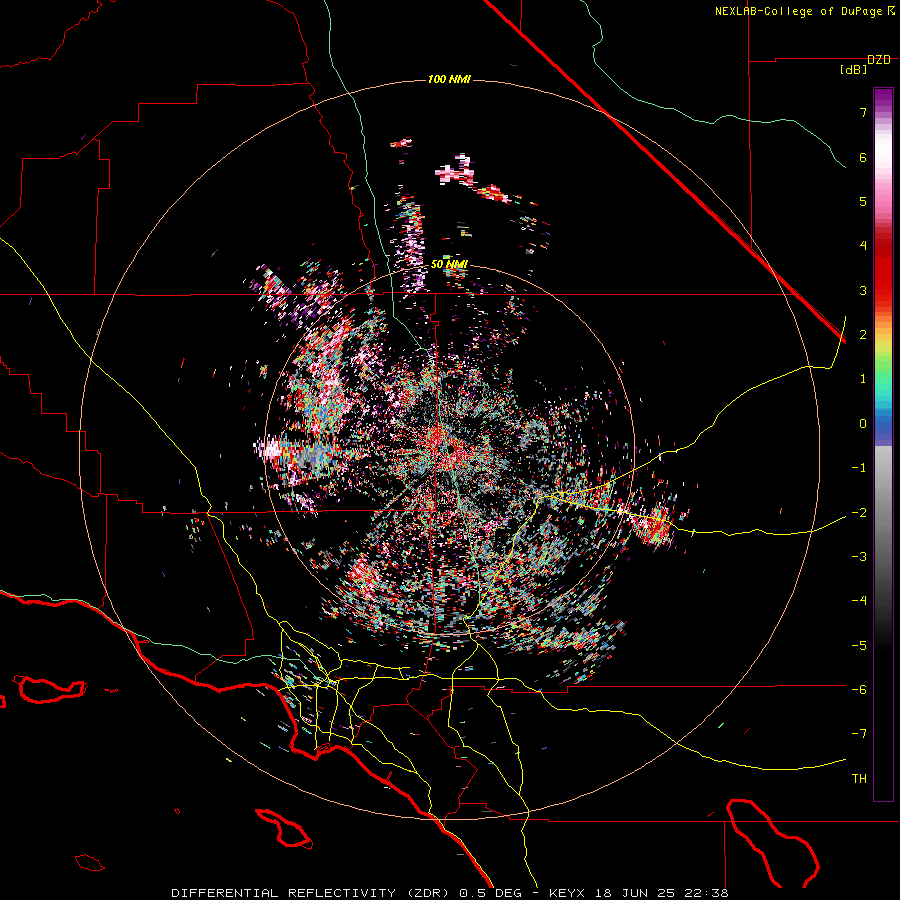Viewport: 900px width, 900px height.
Task: Select the 3 value on the scale
Action: 863,290
